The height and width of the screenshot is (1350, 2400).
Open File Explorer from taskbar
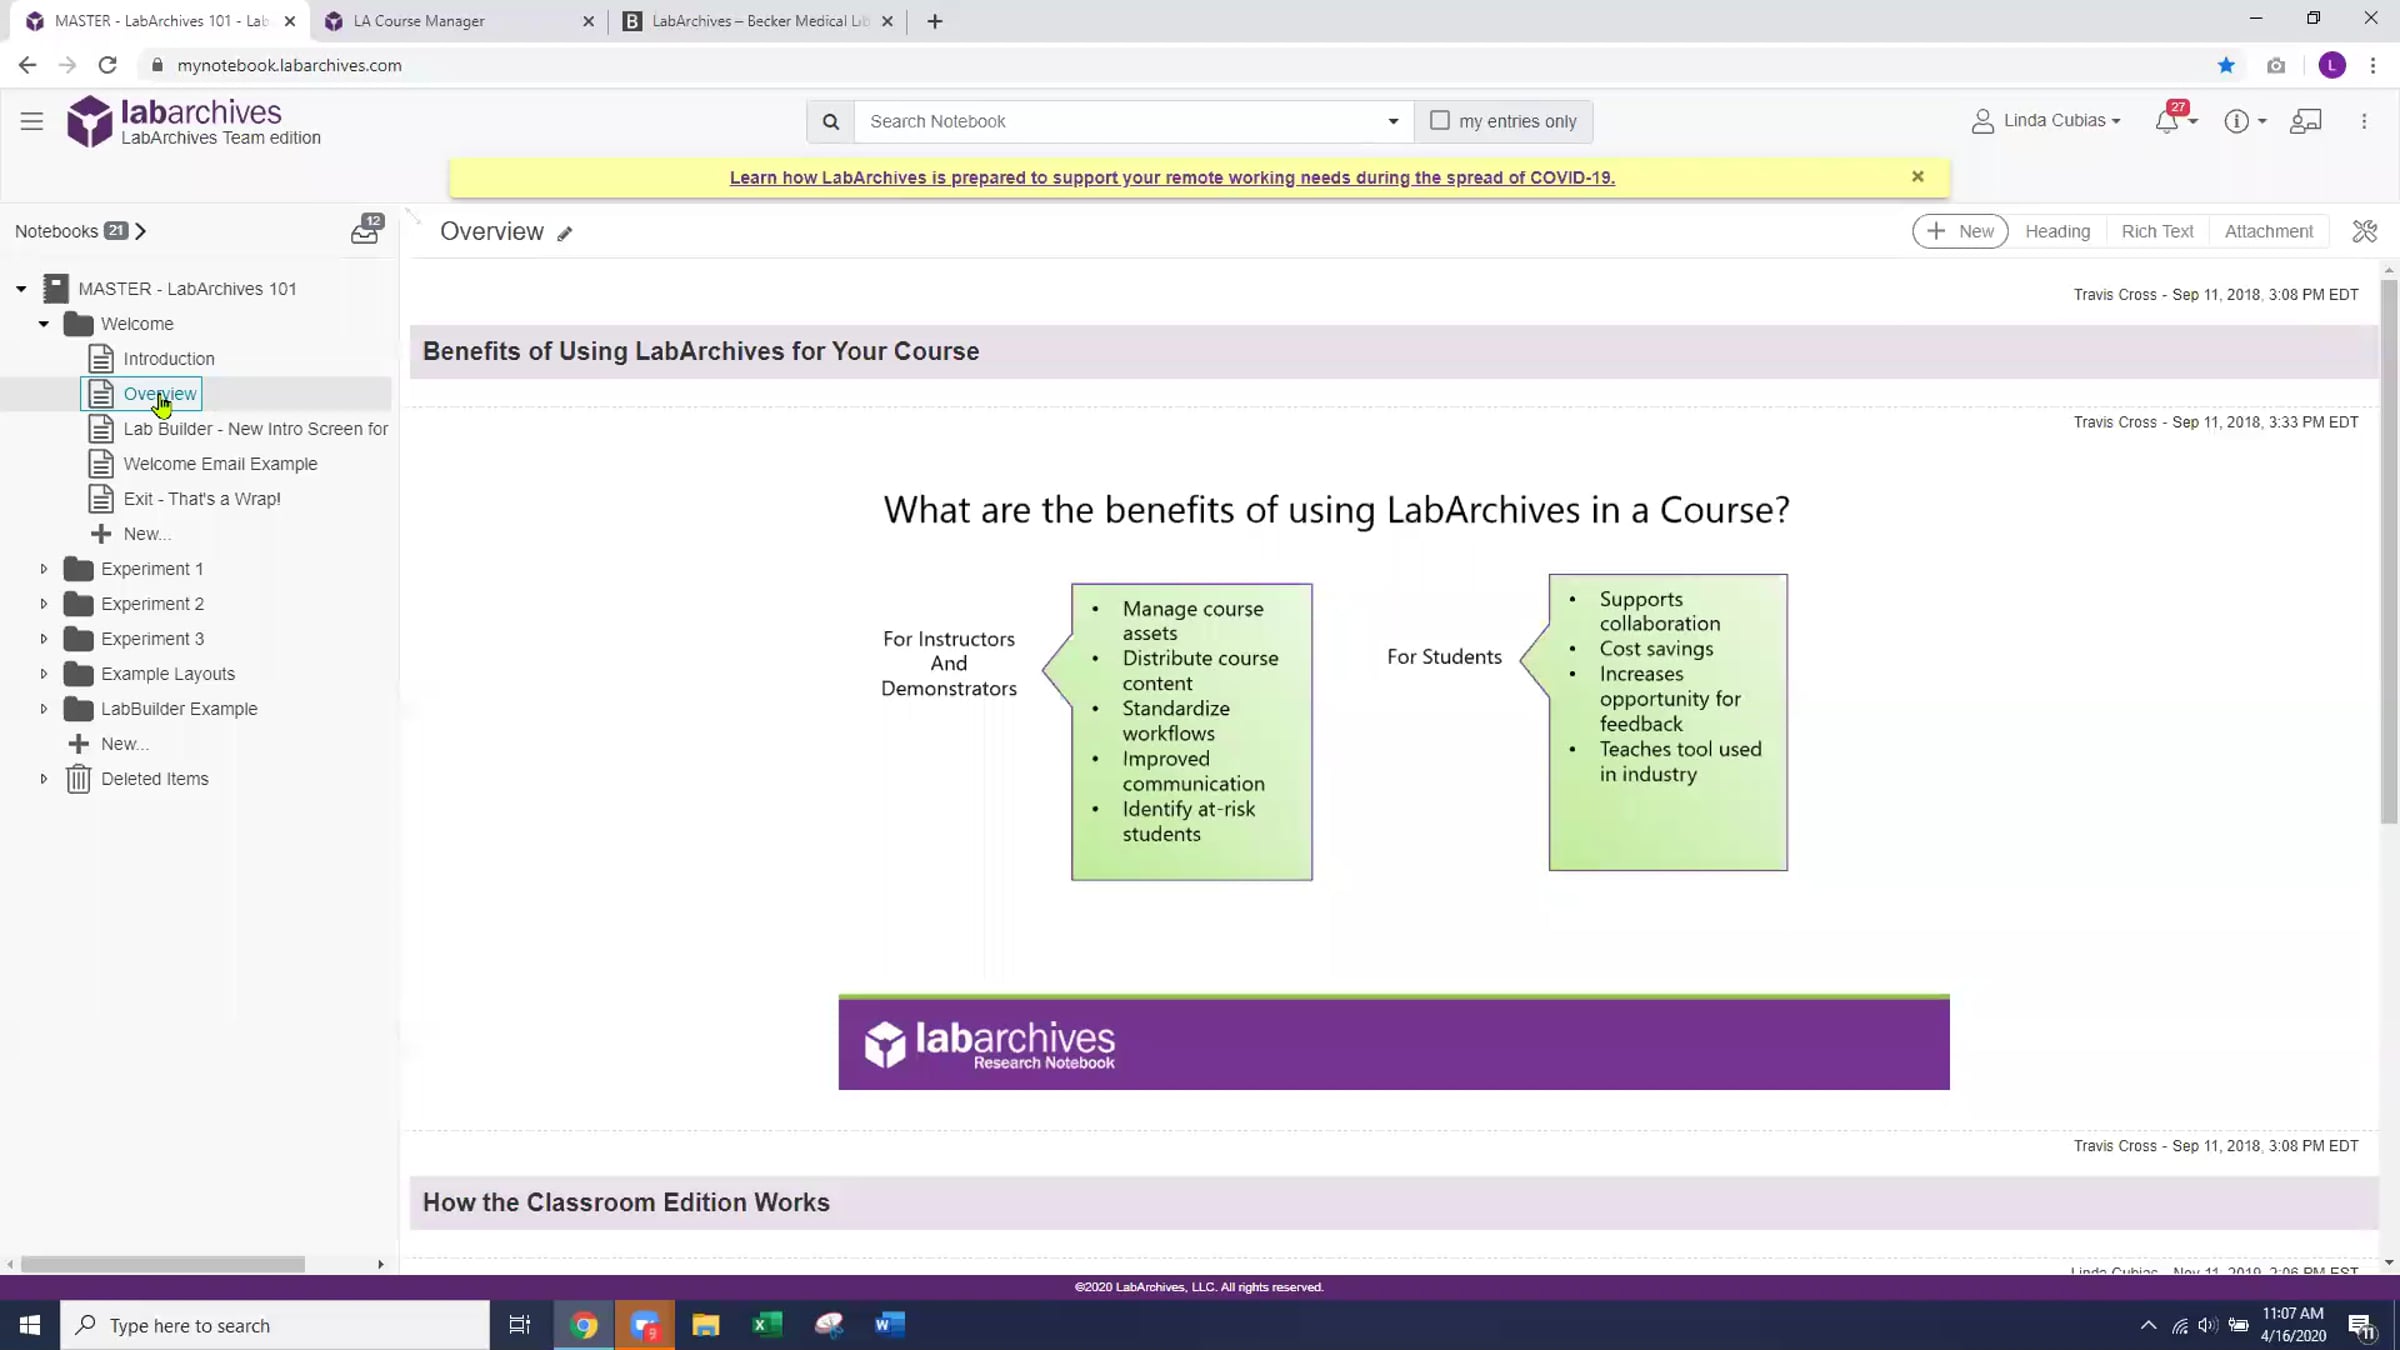tap(706, 1325)
